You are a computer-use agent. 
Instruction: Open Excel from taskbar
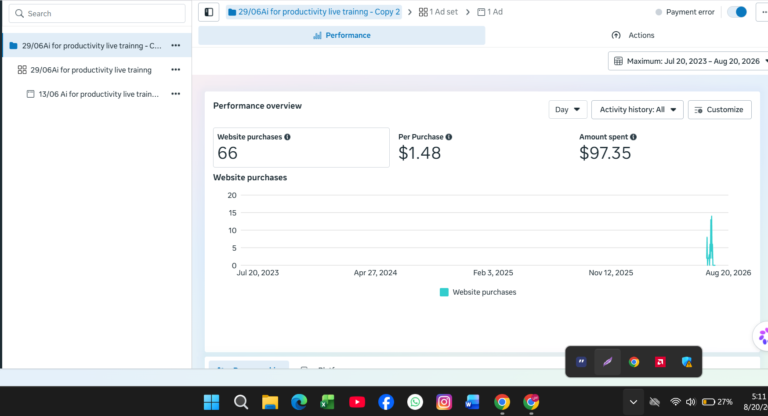tap(328, 402)
